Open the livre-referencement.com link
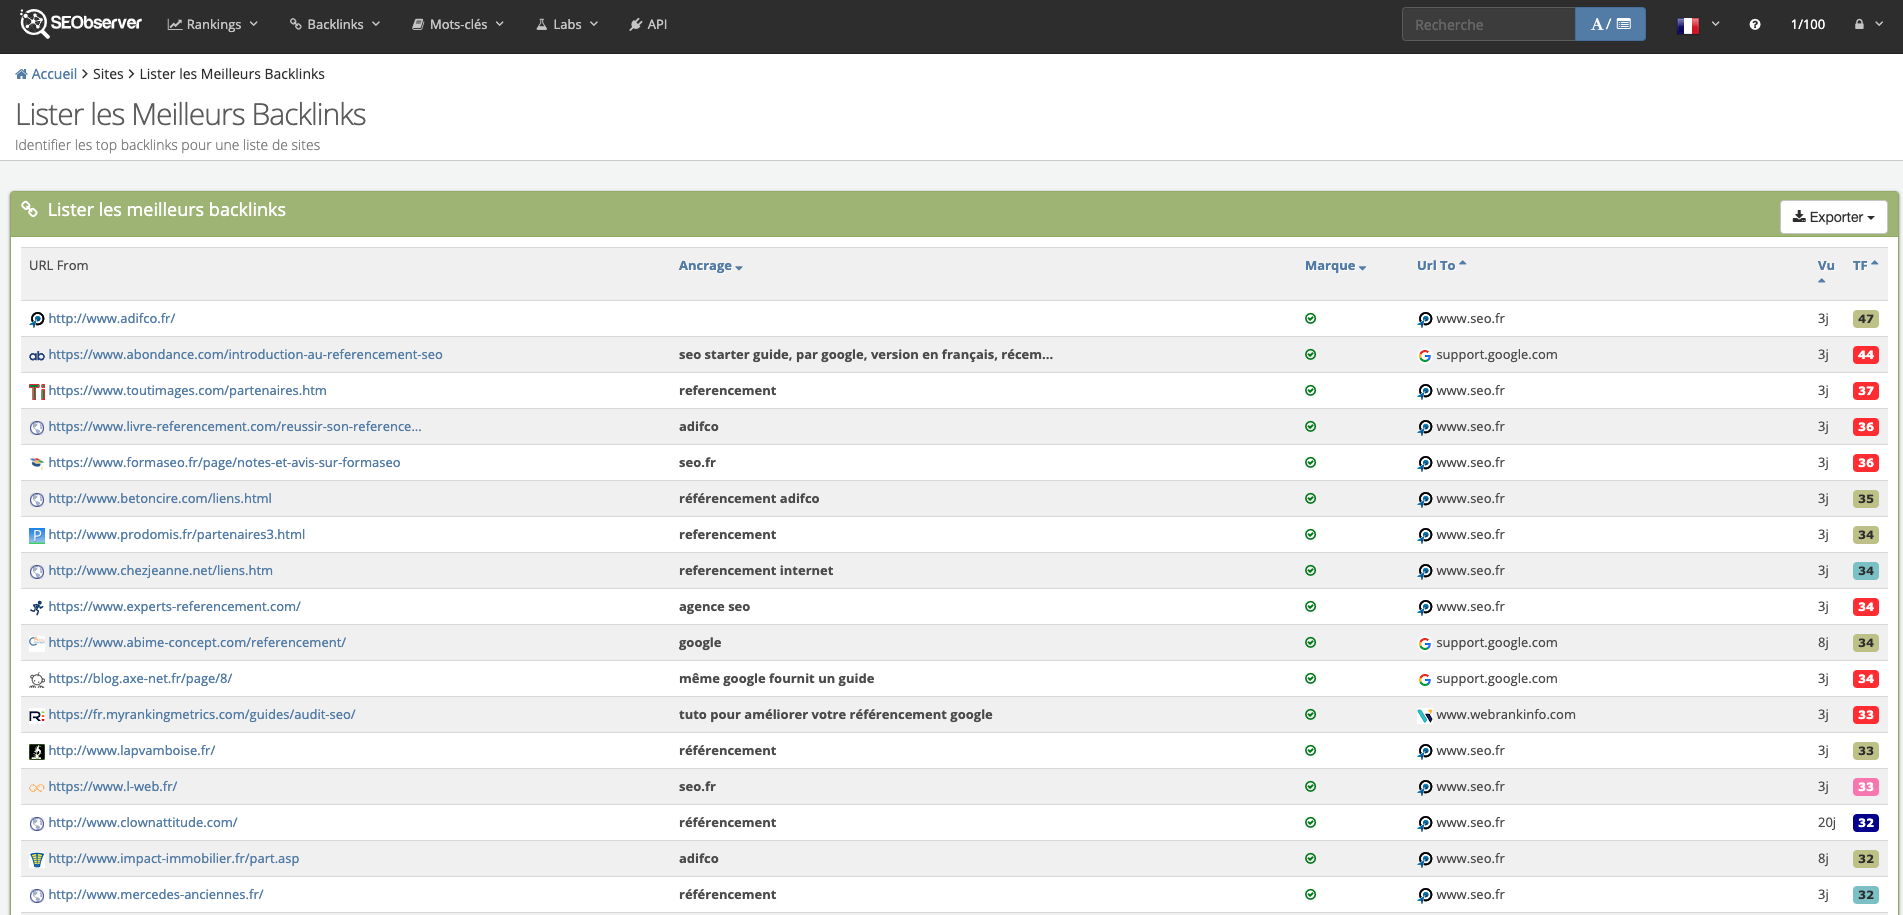The width and height of the screenshot is (1903, 915). (235, 427)
